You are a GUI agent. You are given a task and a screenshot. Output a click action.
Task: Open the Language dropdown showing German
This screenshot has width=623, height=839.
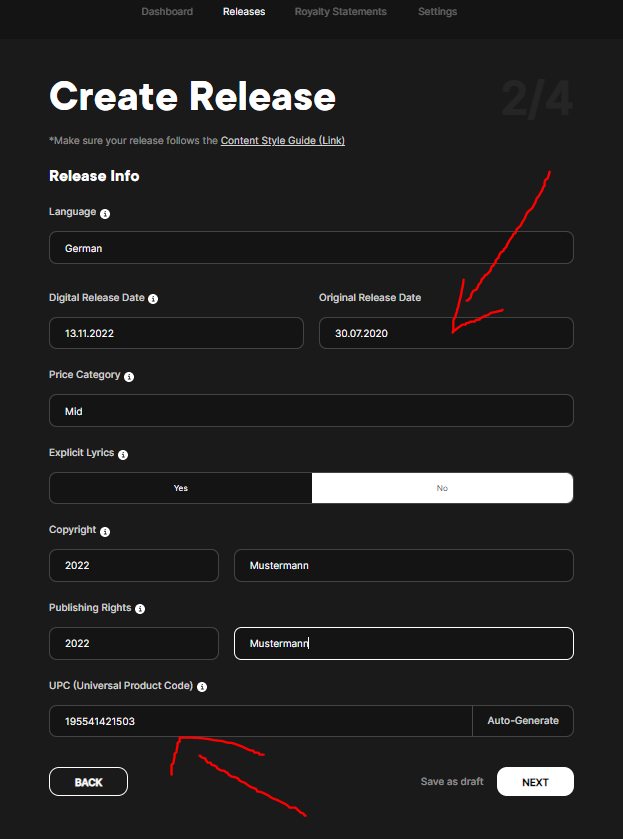tap(312, 248)
